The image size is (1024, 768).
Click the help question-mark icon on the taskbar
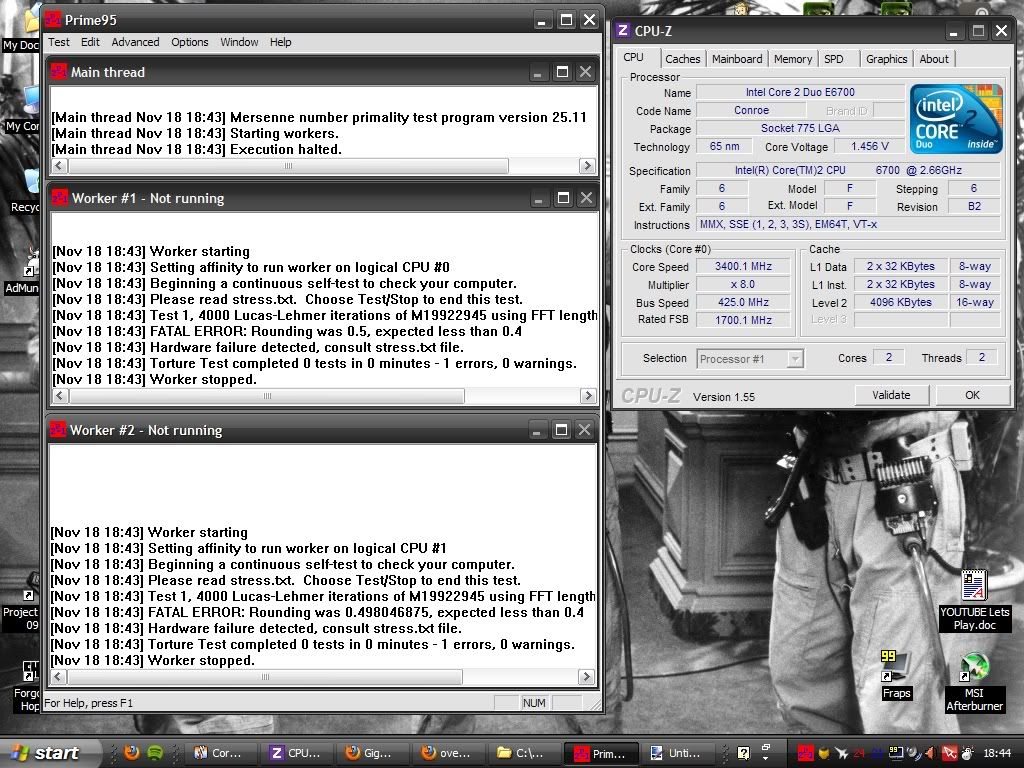pos(743,753)
